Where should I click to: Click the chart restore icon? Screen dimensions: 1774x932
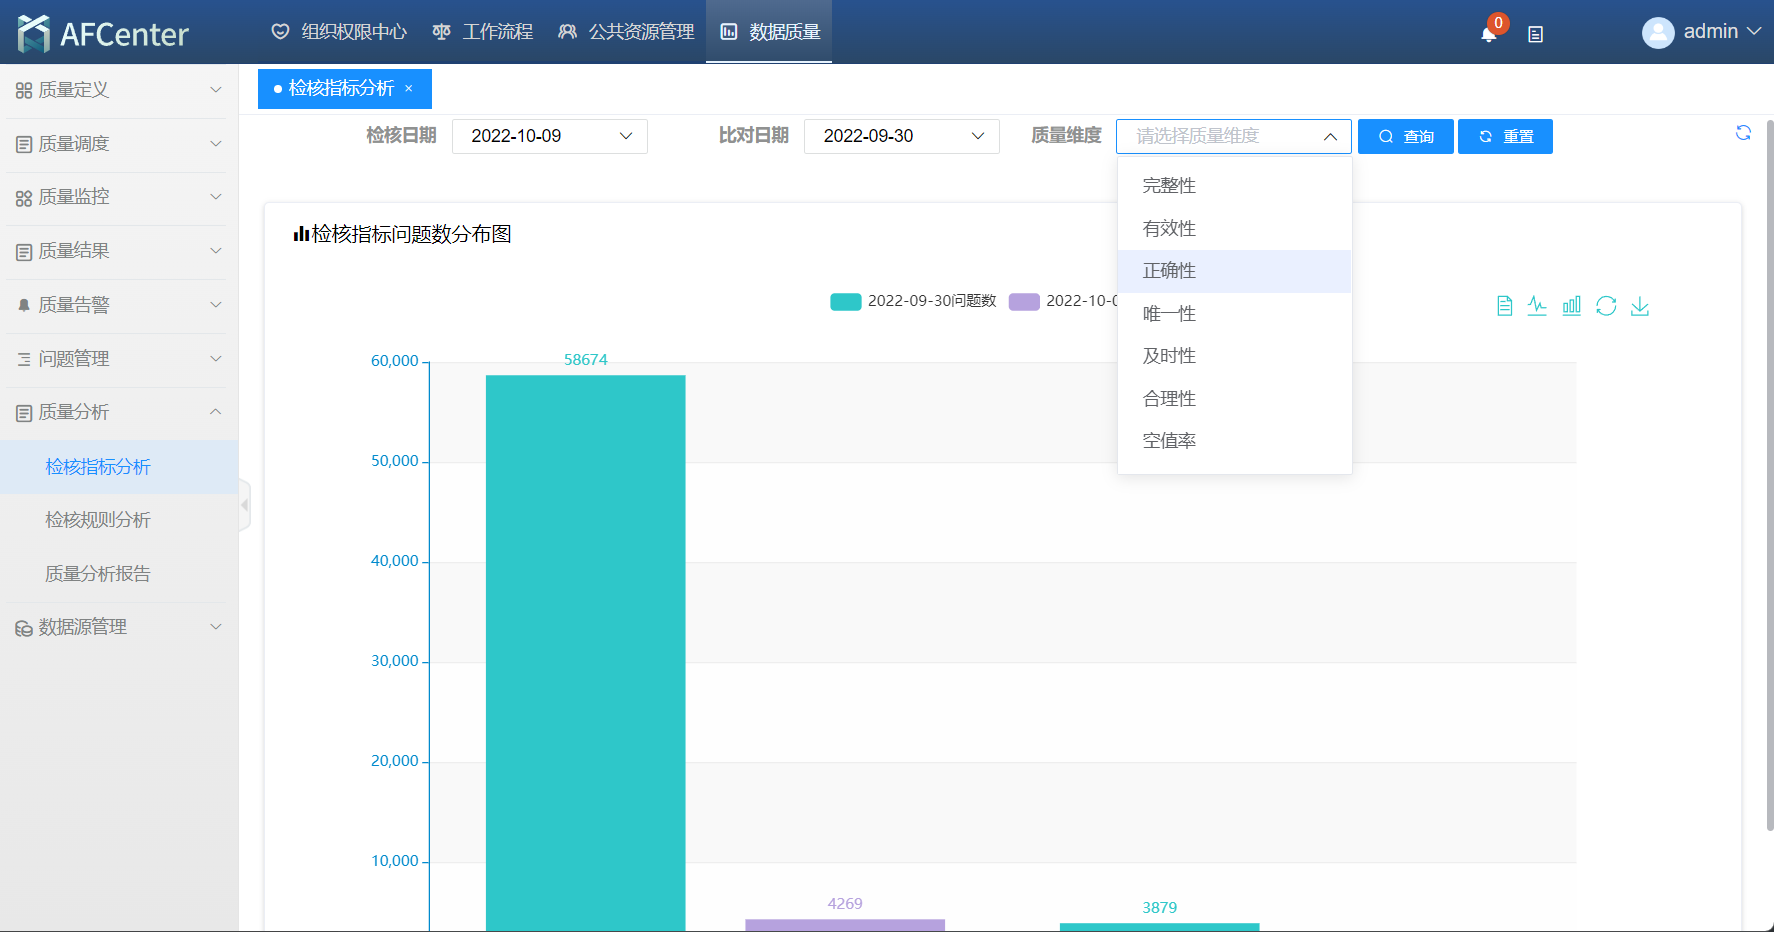[x=1606, y=306]
